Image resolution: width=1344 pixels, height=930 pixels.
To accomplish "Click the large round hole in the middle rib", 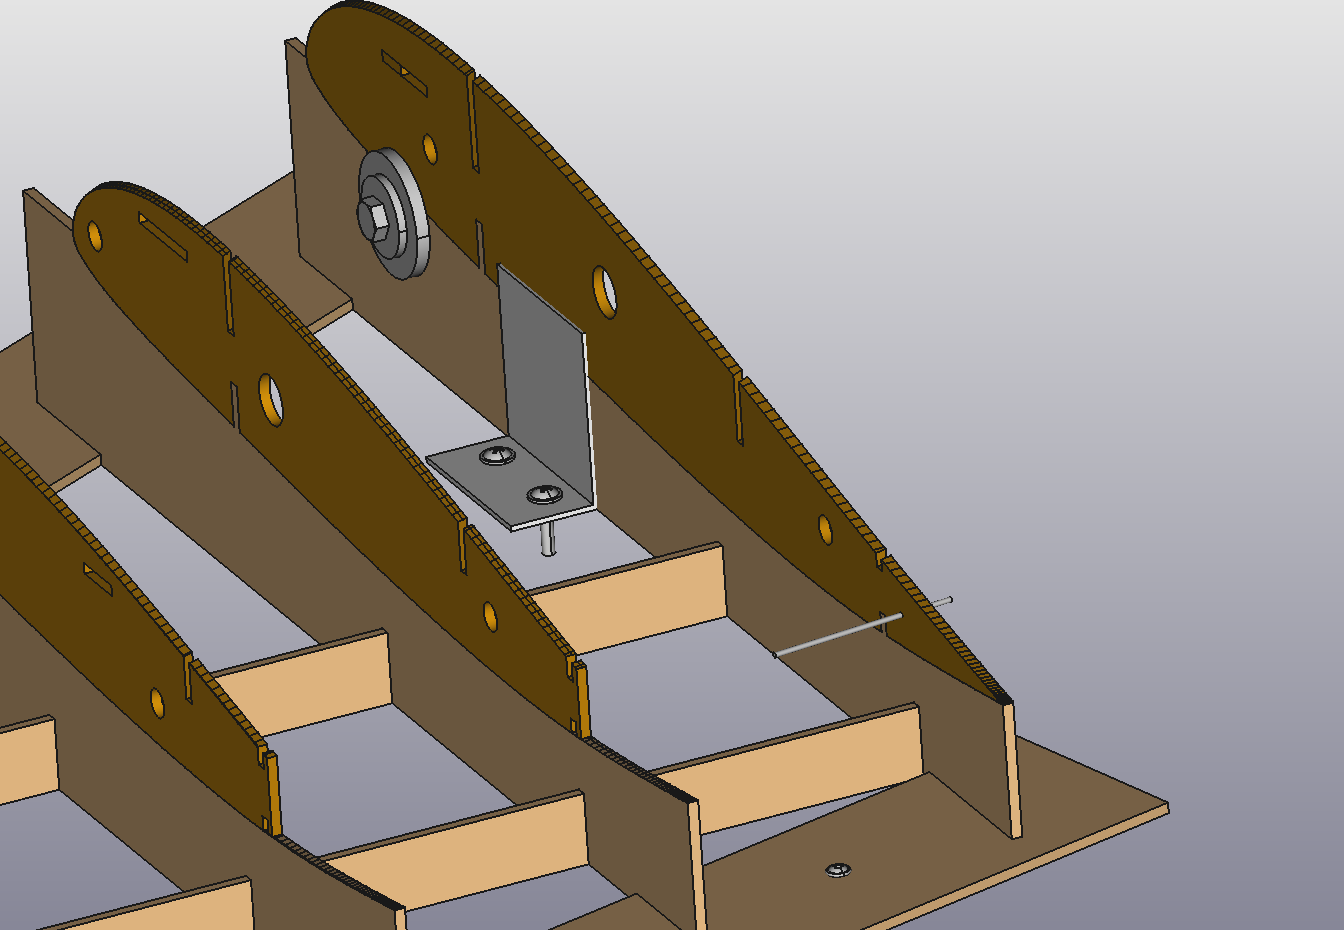I will click(271, 399).
